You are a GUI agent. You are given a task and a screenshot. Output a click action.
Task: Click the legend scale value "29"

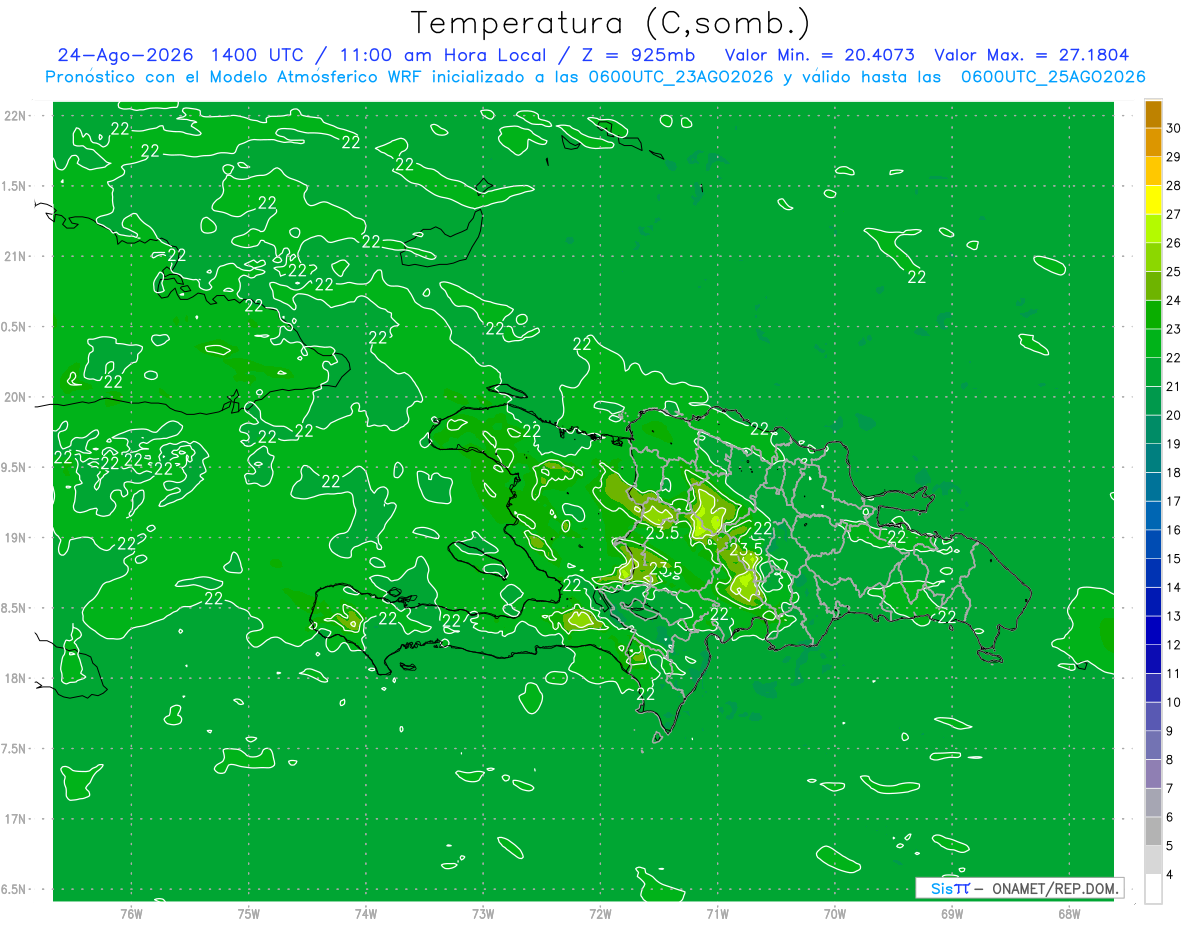pyautogui.click(x=1174, y=157)
